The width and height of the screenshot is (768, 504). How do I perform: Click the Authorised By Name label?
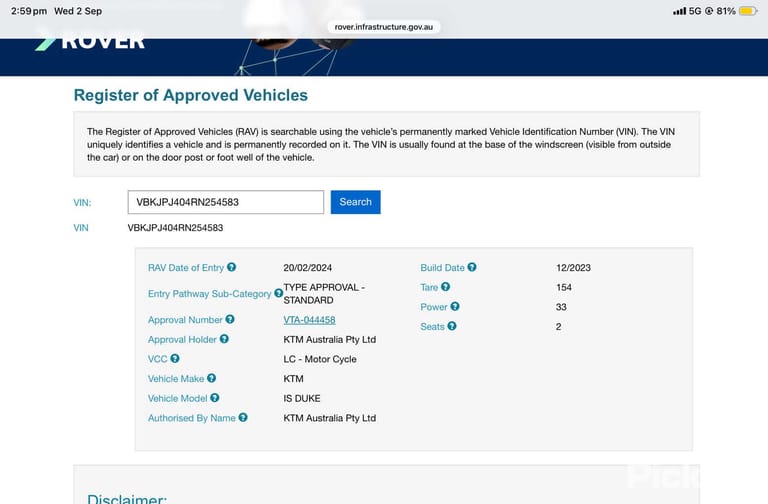(192, 418)
